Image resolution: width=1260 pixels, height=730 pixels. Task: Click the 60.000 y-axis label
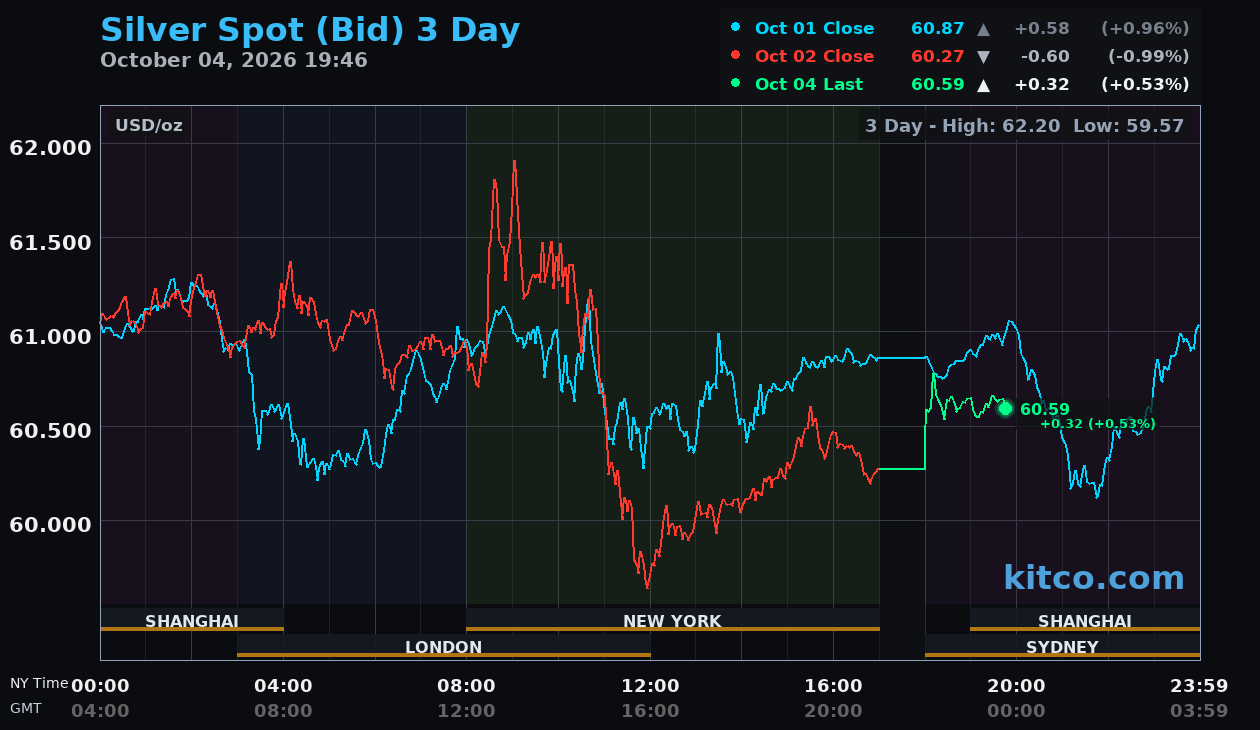(50, 524)
